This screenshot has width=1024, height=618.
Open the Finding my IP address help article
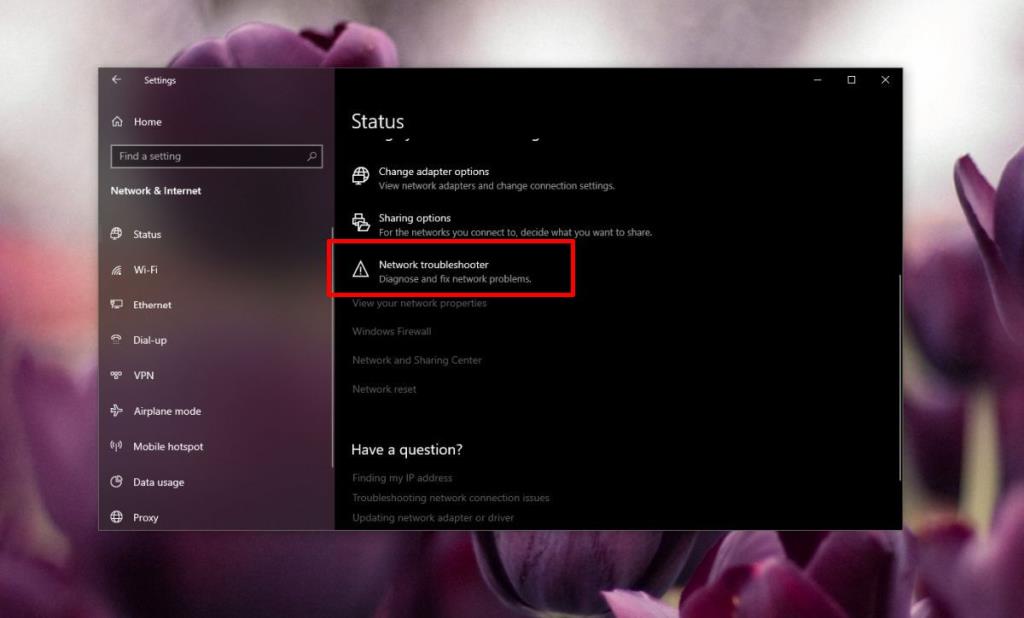402,477
